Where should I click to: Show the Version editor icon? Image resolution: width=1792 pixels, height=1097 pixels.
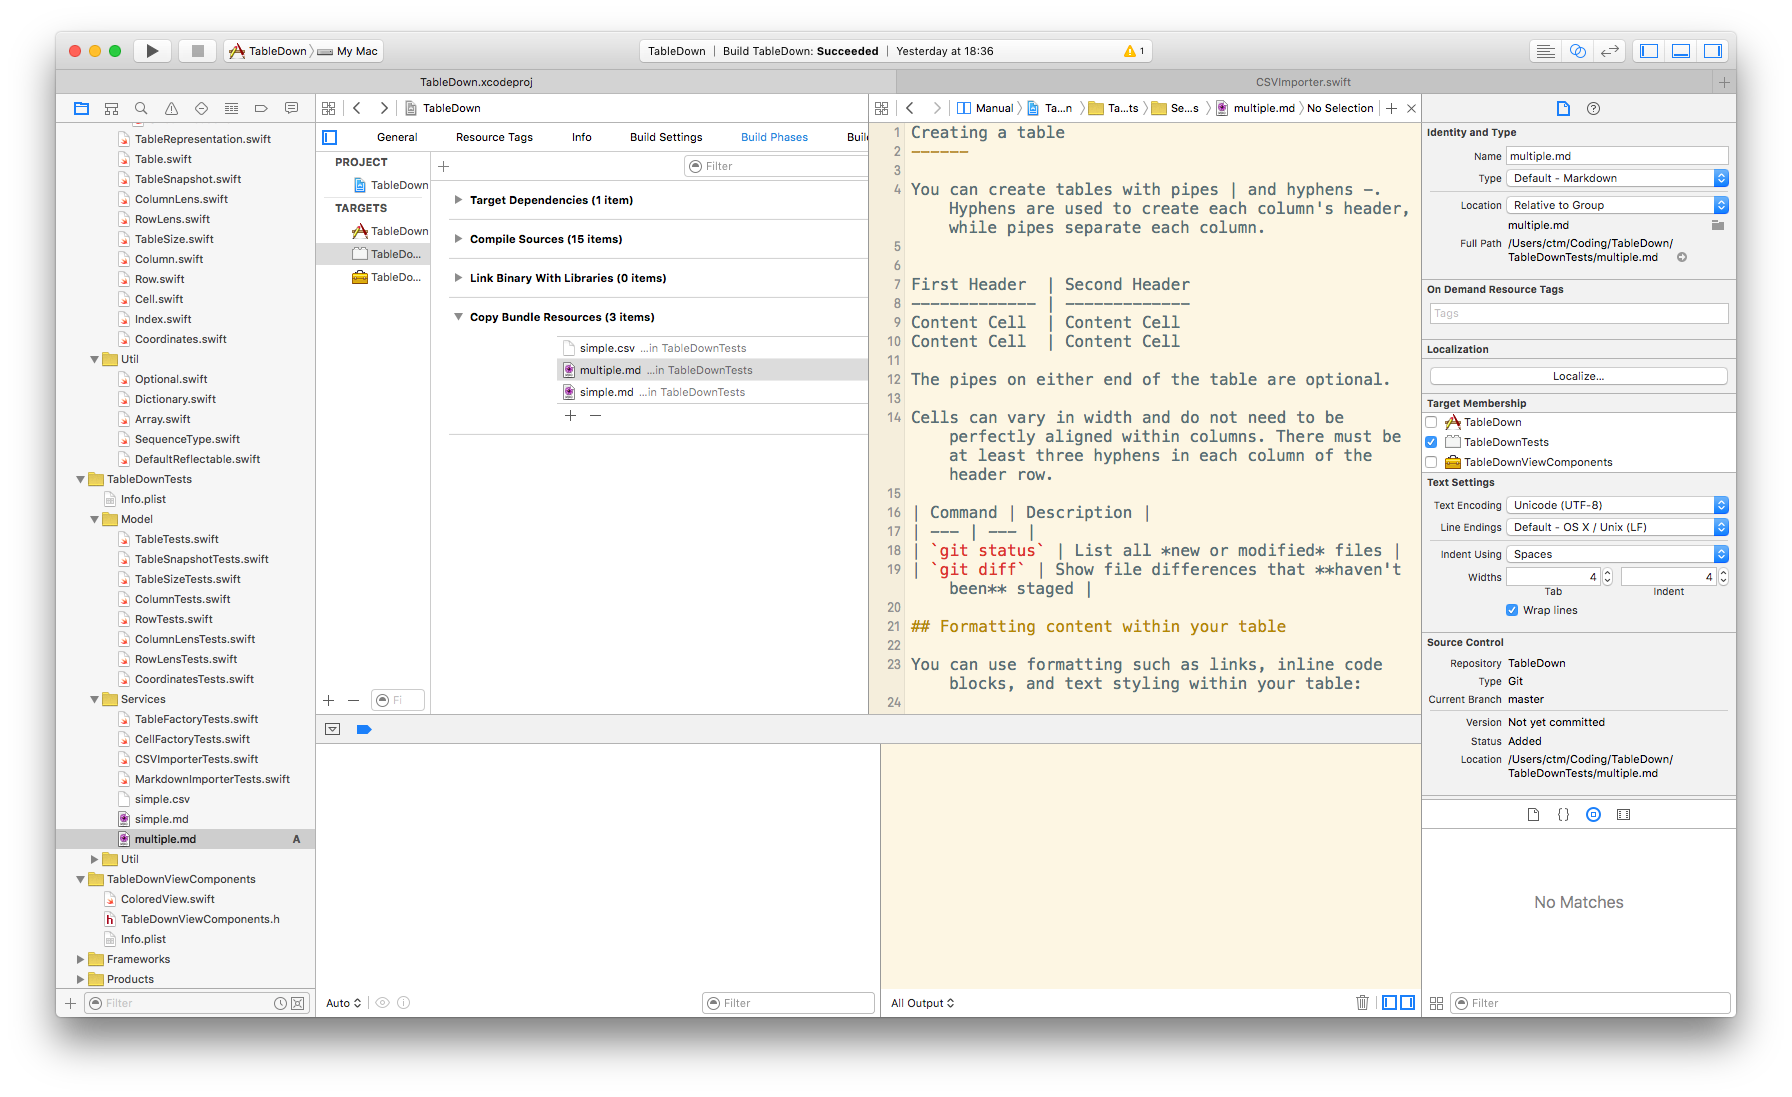1610,51
